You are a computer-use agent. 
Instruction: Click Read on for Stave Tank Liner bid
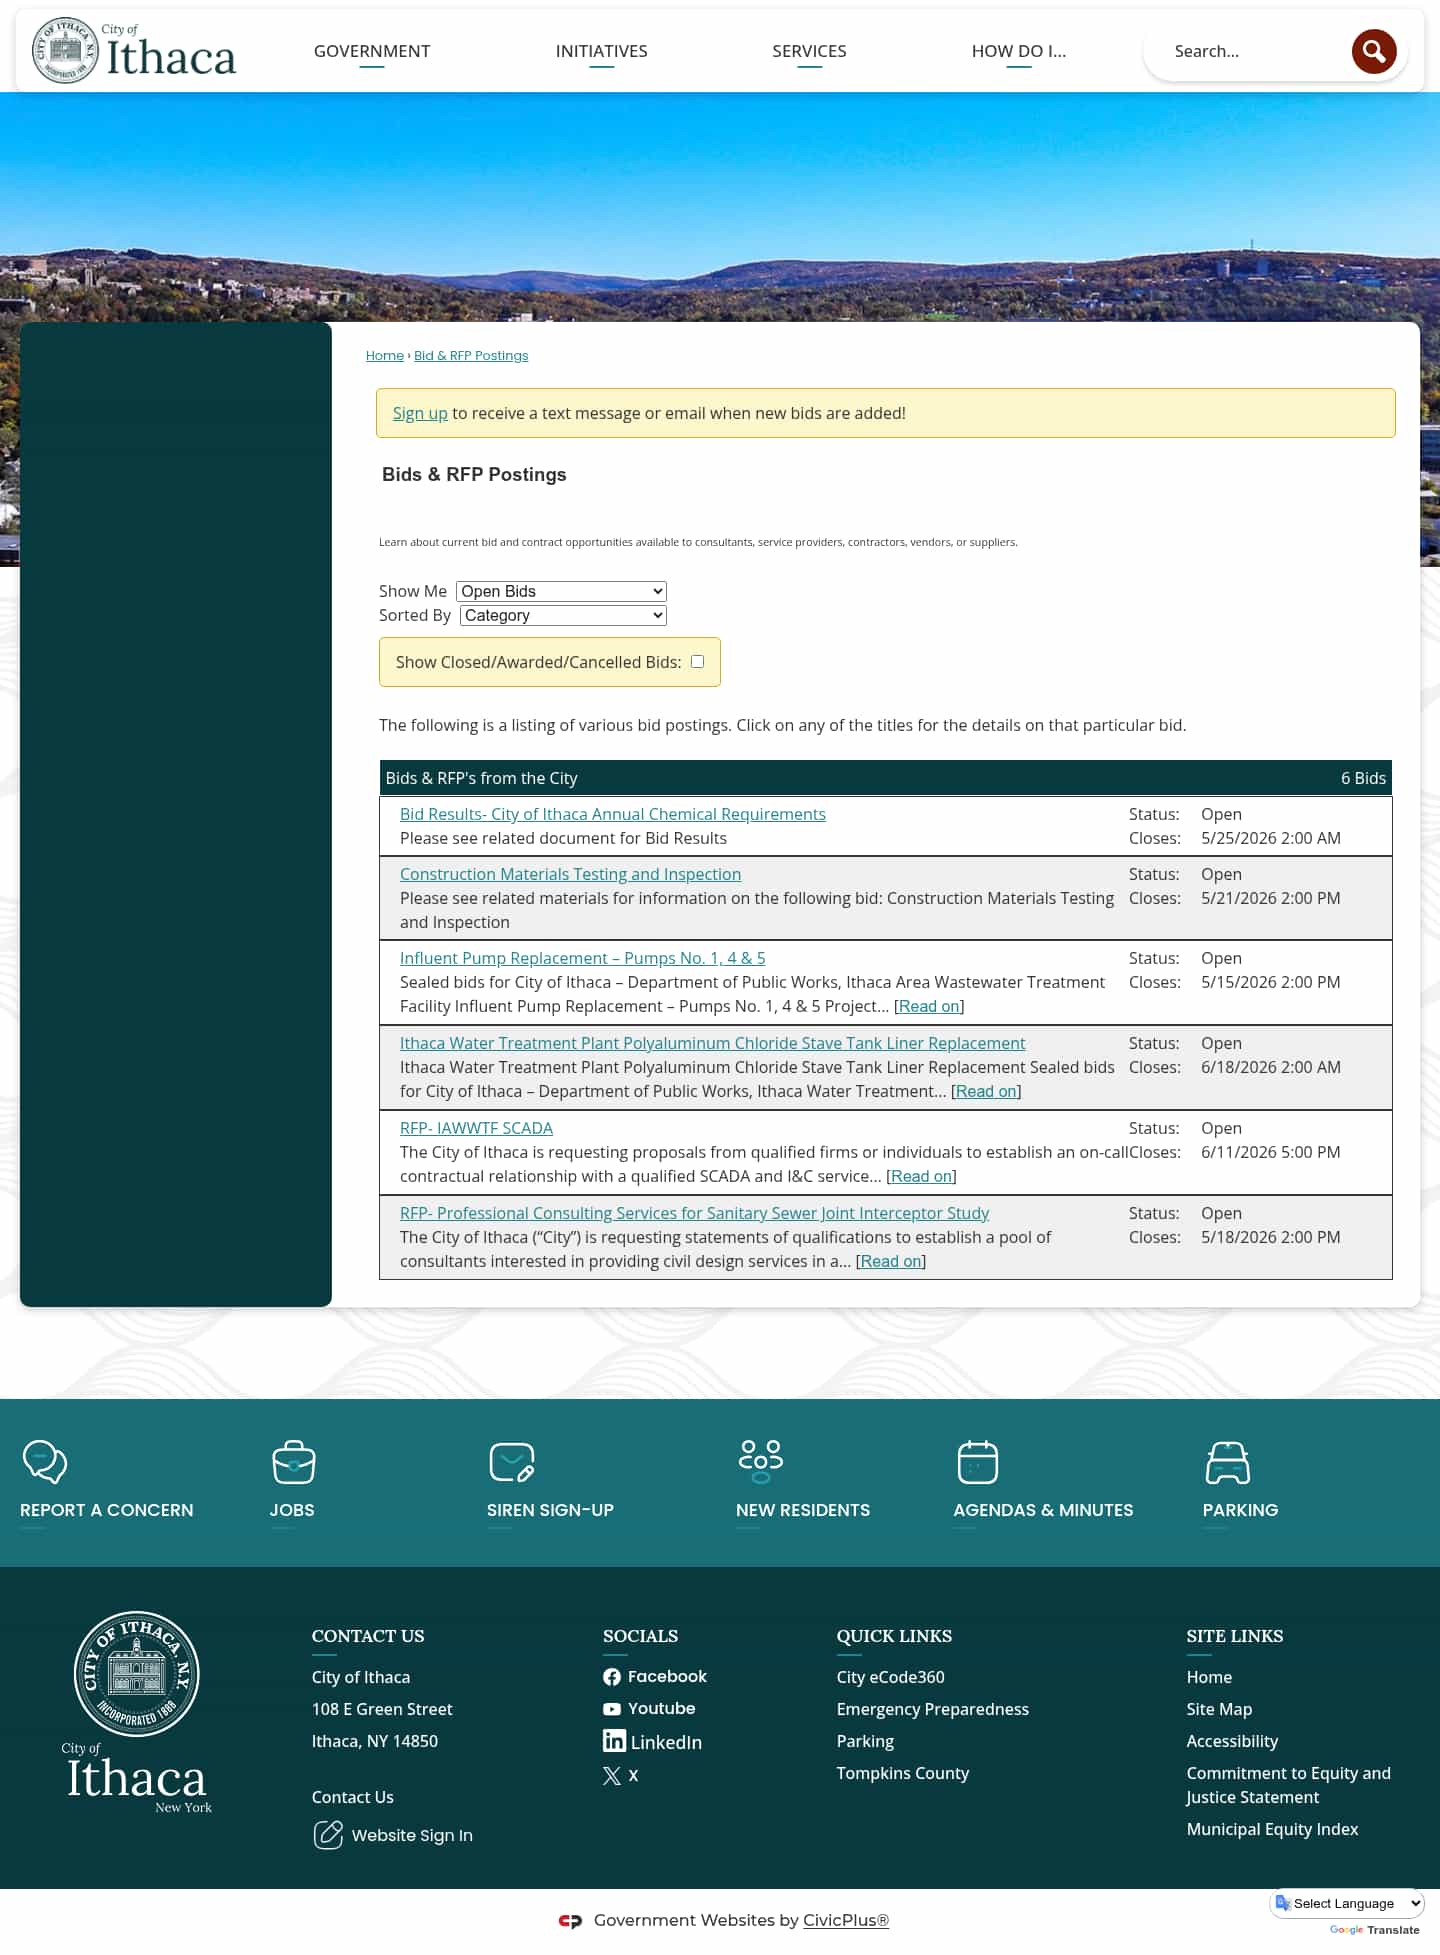(x=986, y=1091)
